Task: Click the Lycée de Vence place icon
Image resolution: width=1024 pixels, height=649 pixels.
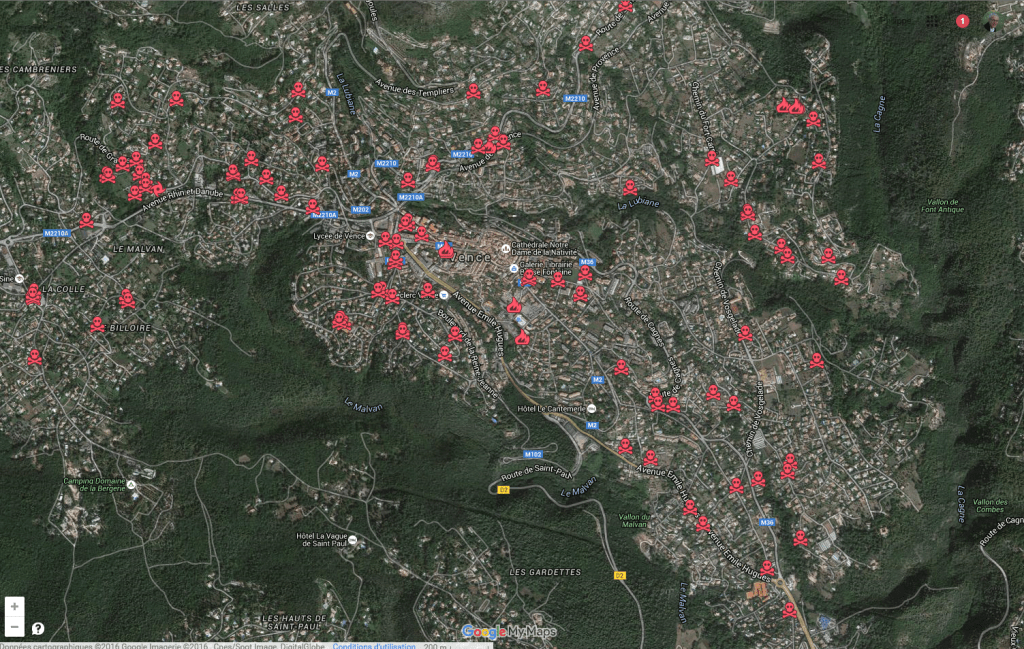Action: coord(370,235)
